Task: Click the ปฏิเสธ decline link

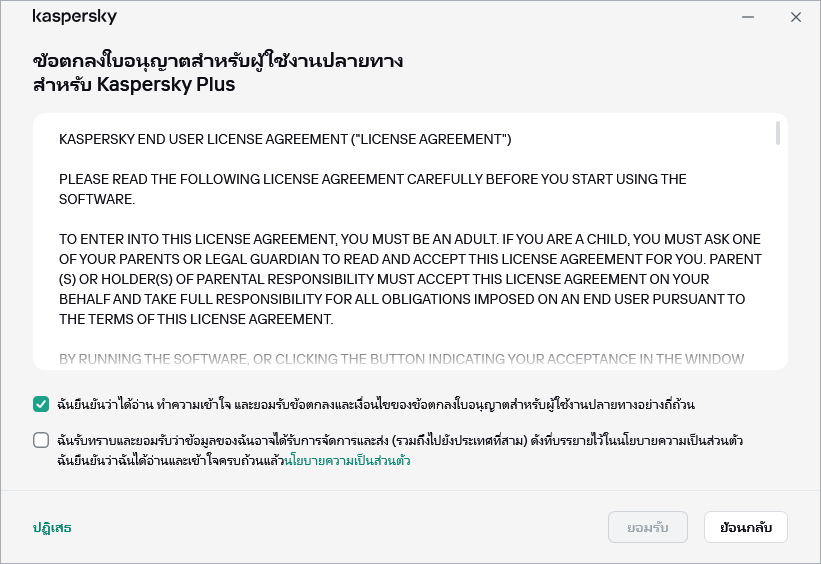Action: click(x=52, y=527)
